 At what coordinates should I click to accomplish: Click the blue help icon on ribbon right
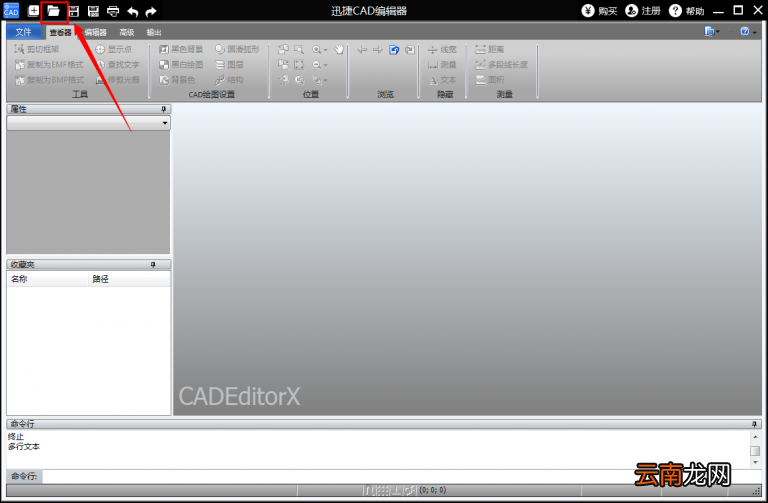(745, 31)
